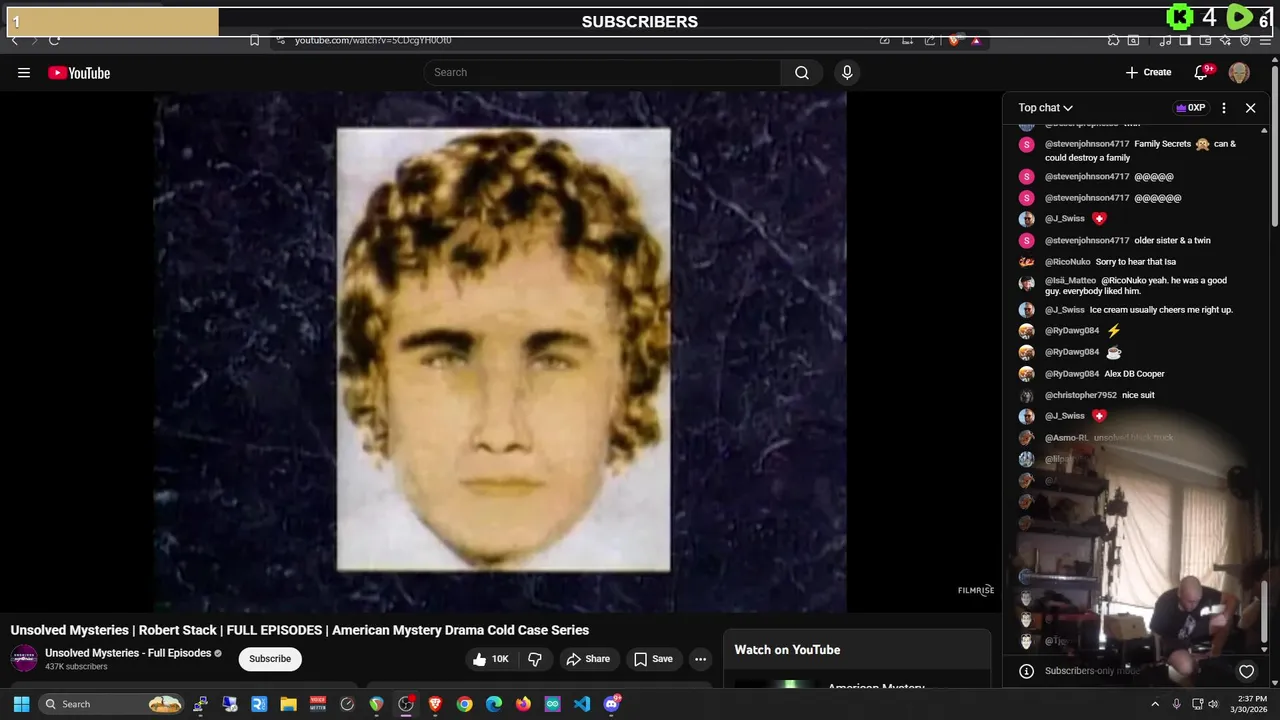Click username @christopher7952 in chat
The height and width of the screenshot is (720, 1280).
(1081, 395)
